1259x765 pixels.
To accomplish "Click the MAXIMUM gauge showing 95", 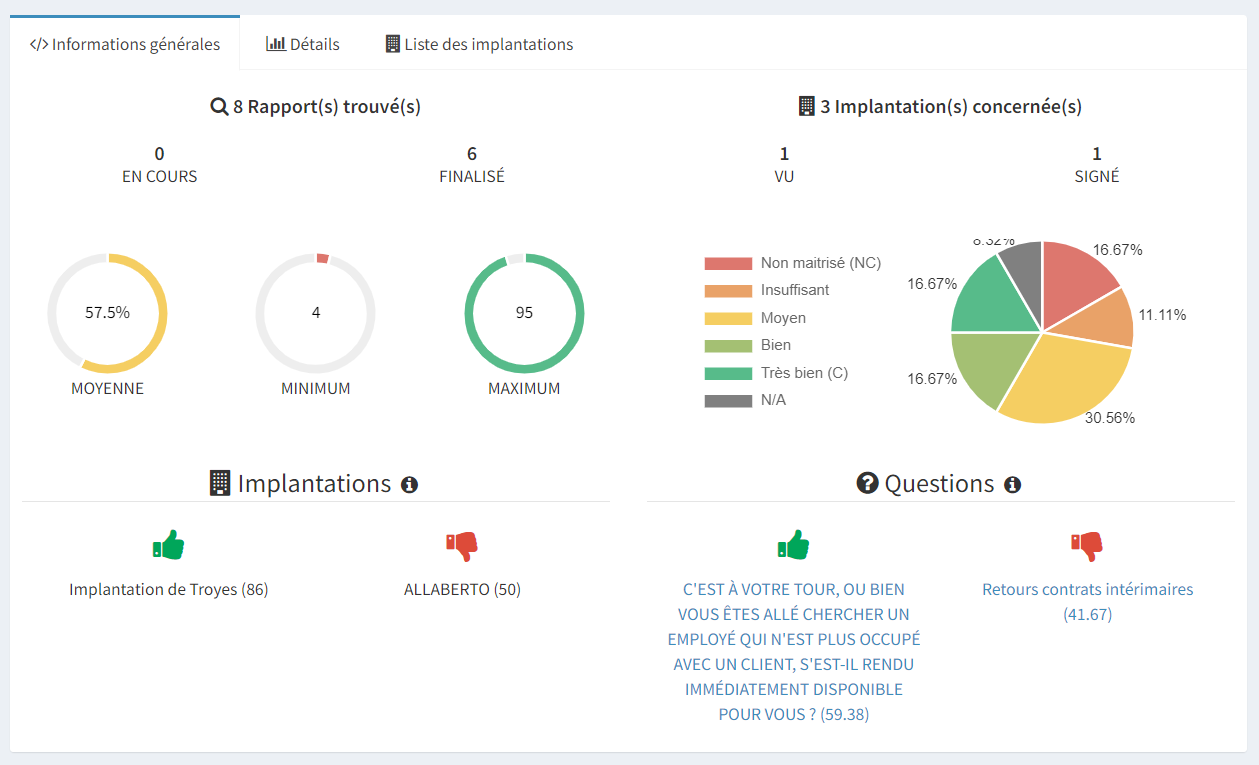I will 524,313.
